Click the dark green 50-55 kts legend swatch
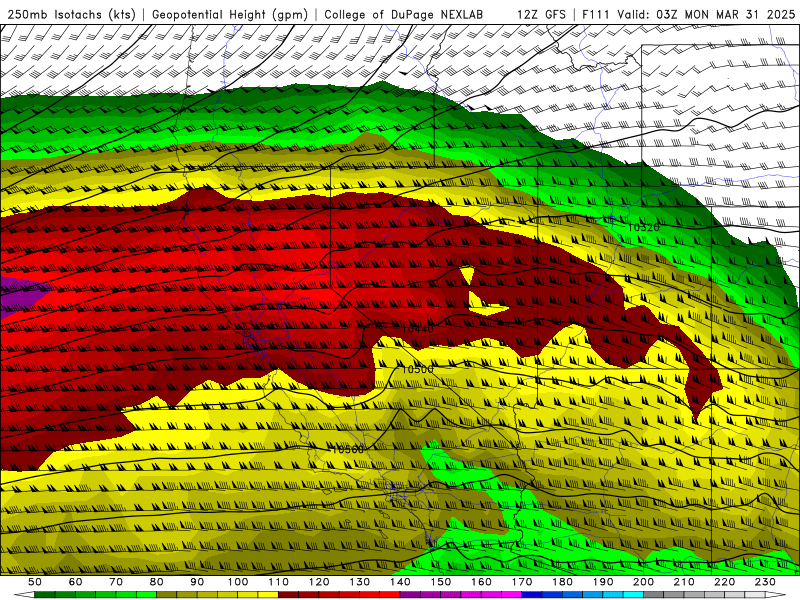800x600 pixels. pyautogui.click(x=45, y=594)
